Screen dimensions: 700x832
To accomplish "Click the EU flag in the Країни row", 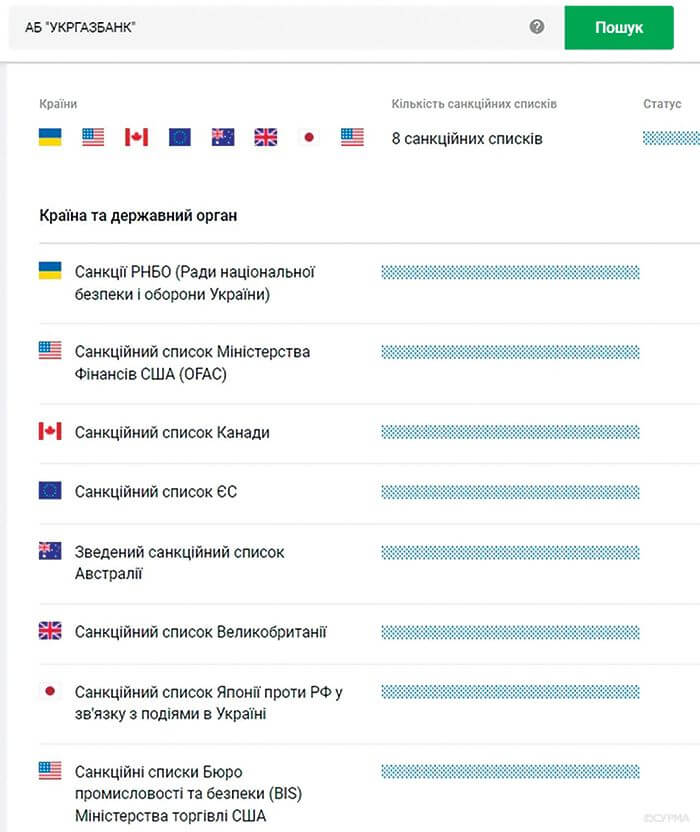I will tap(180, 137).
